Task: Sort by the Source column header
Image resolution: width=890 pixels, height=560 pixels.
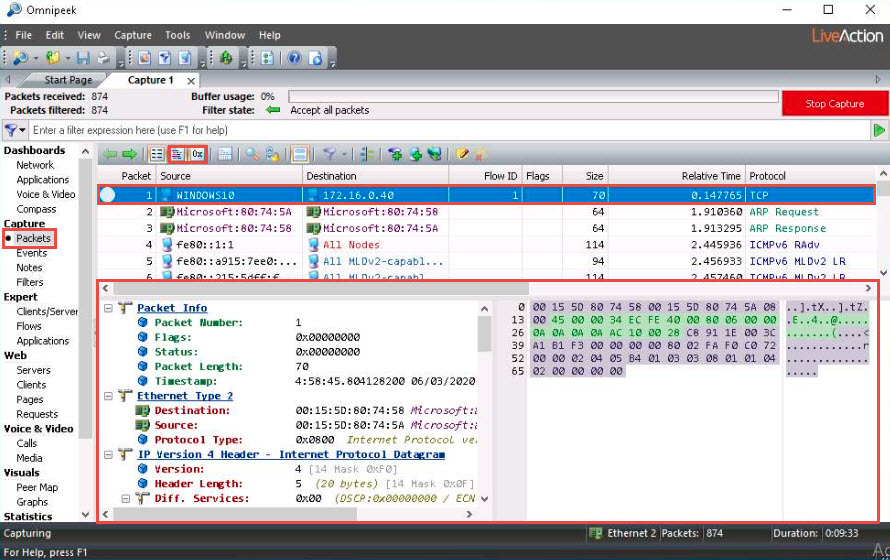Action: point(229,176)
